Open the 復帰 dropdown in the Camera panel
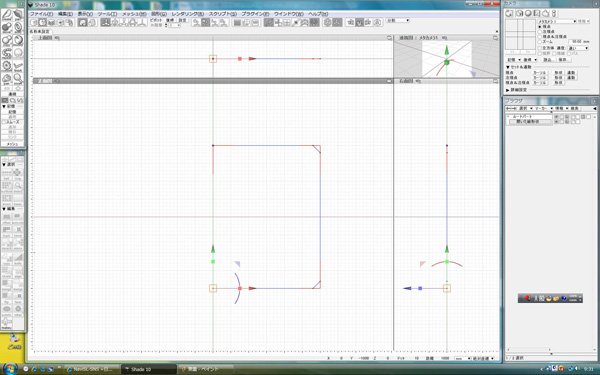This screenshot has width=600, height=375. coord(530,60)
